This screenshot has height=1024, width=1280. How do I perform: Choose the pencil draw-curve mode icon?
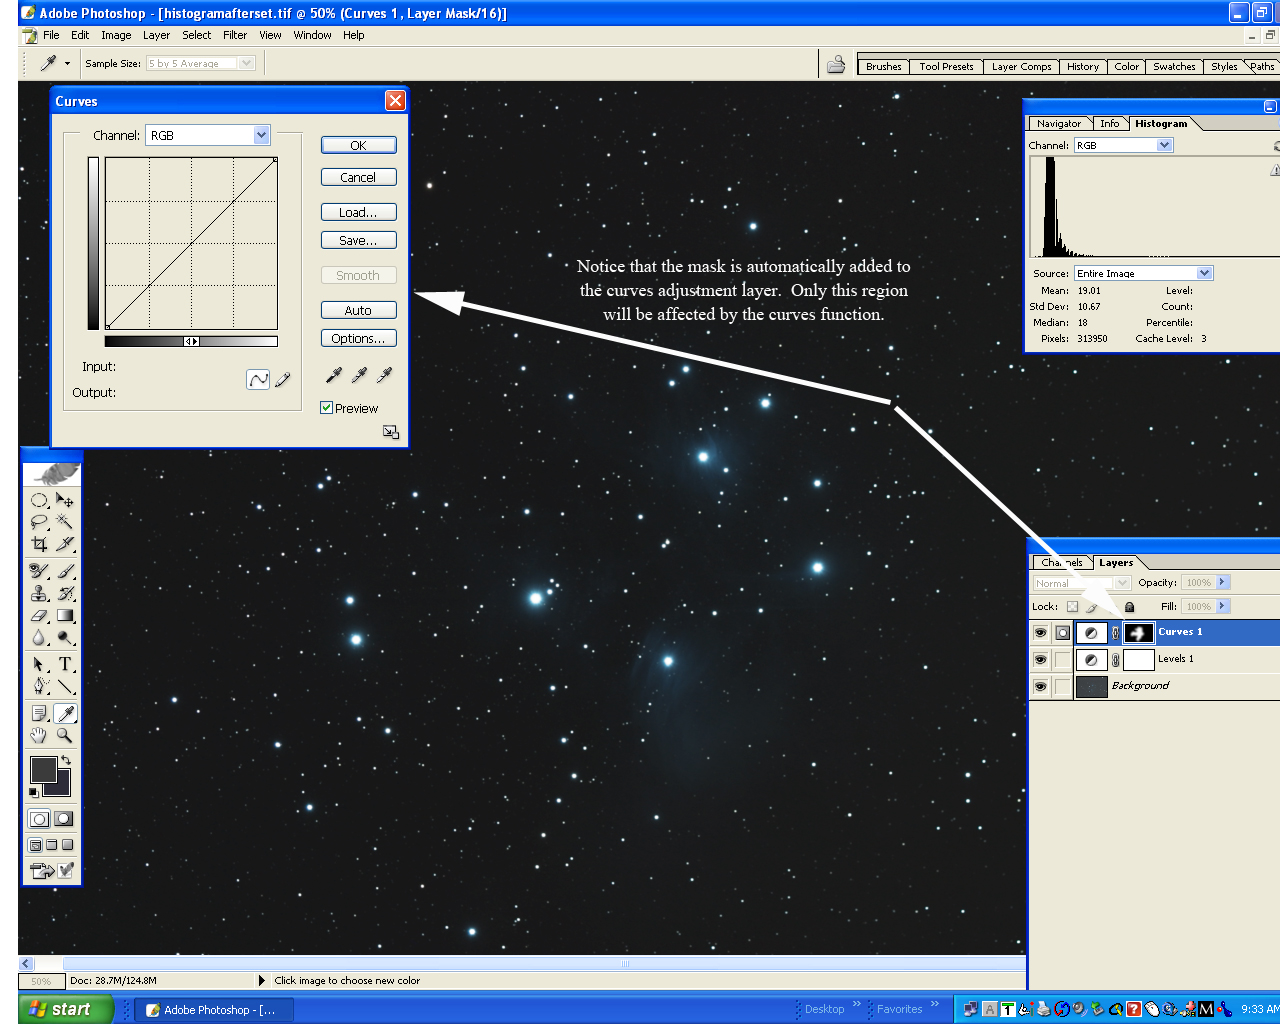(x=283, y=380)
